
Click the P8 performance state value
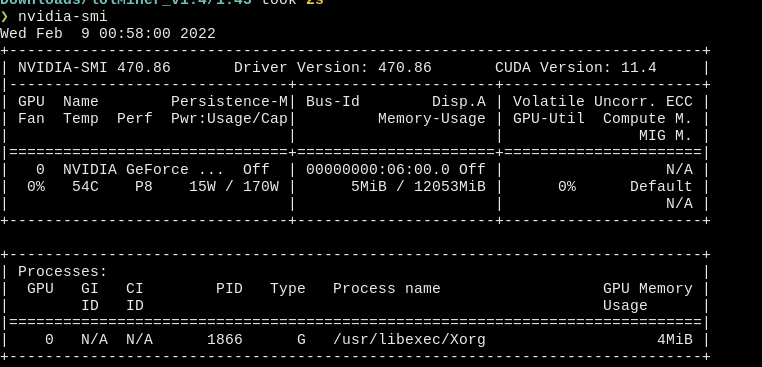click(144, 187)
